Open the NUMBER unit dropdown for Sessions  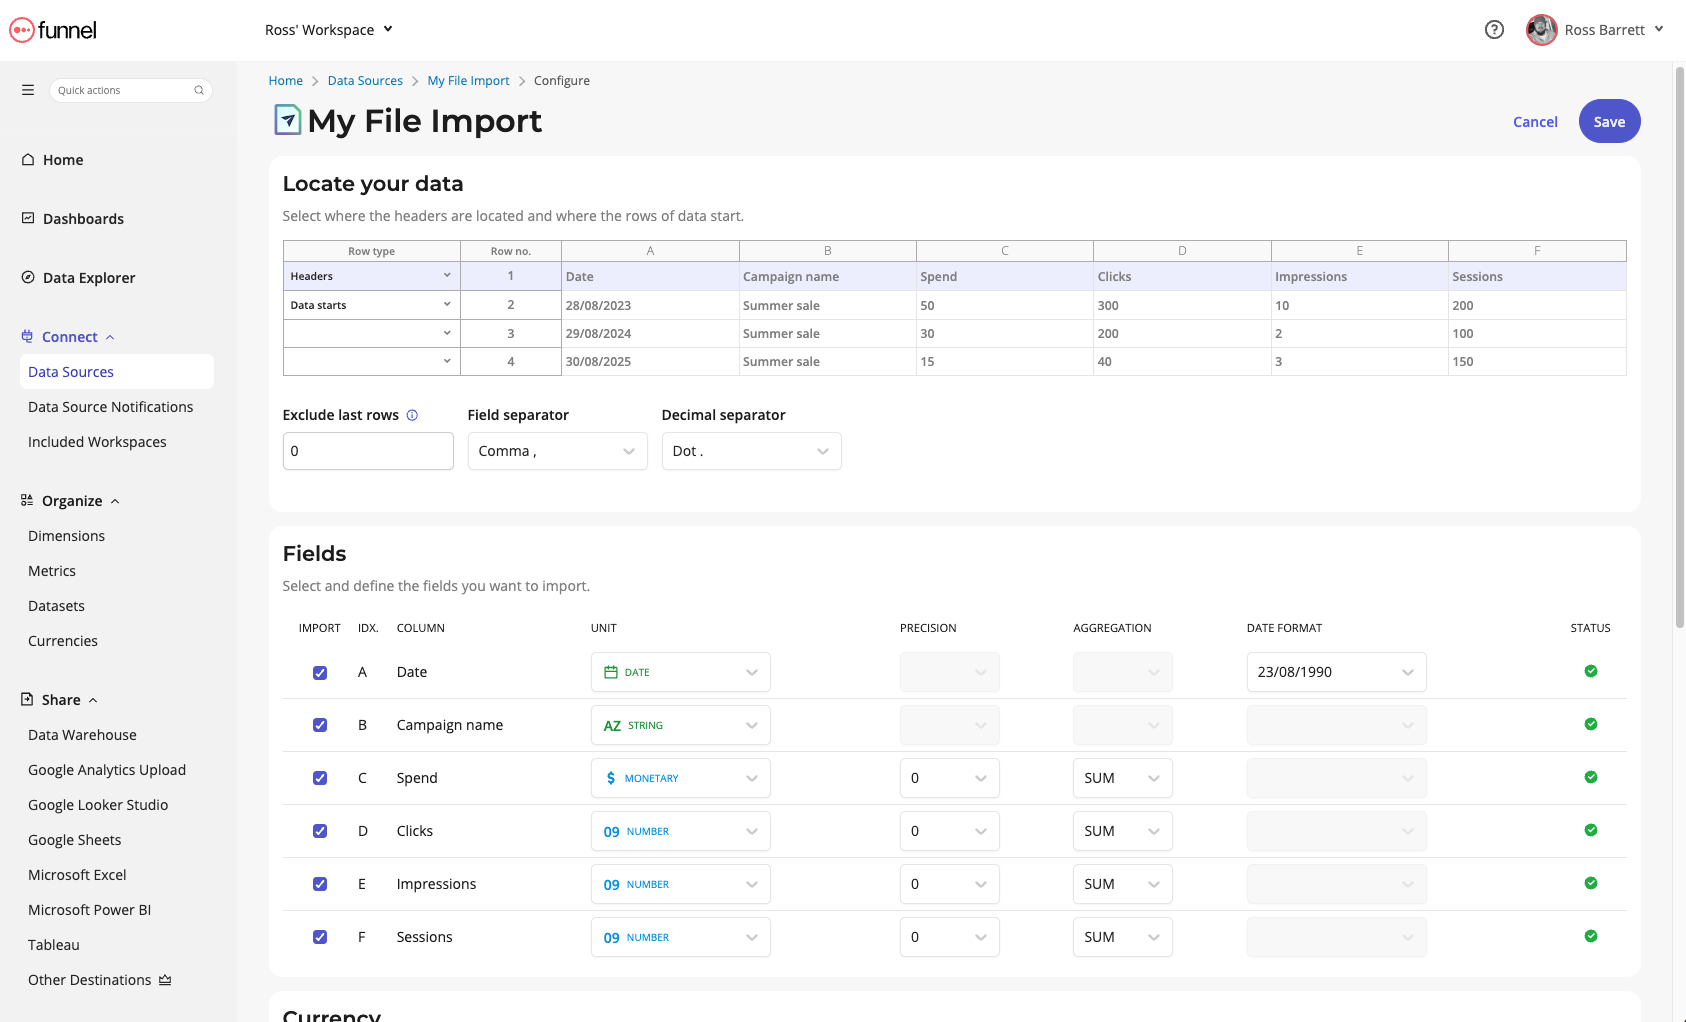[680, 937]
